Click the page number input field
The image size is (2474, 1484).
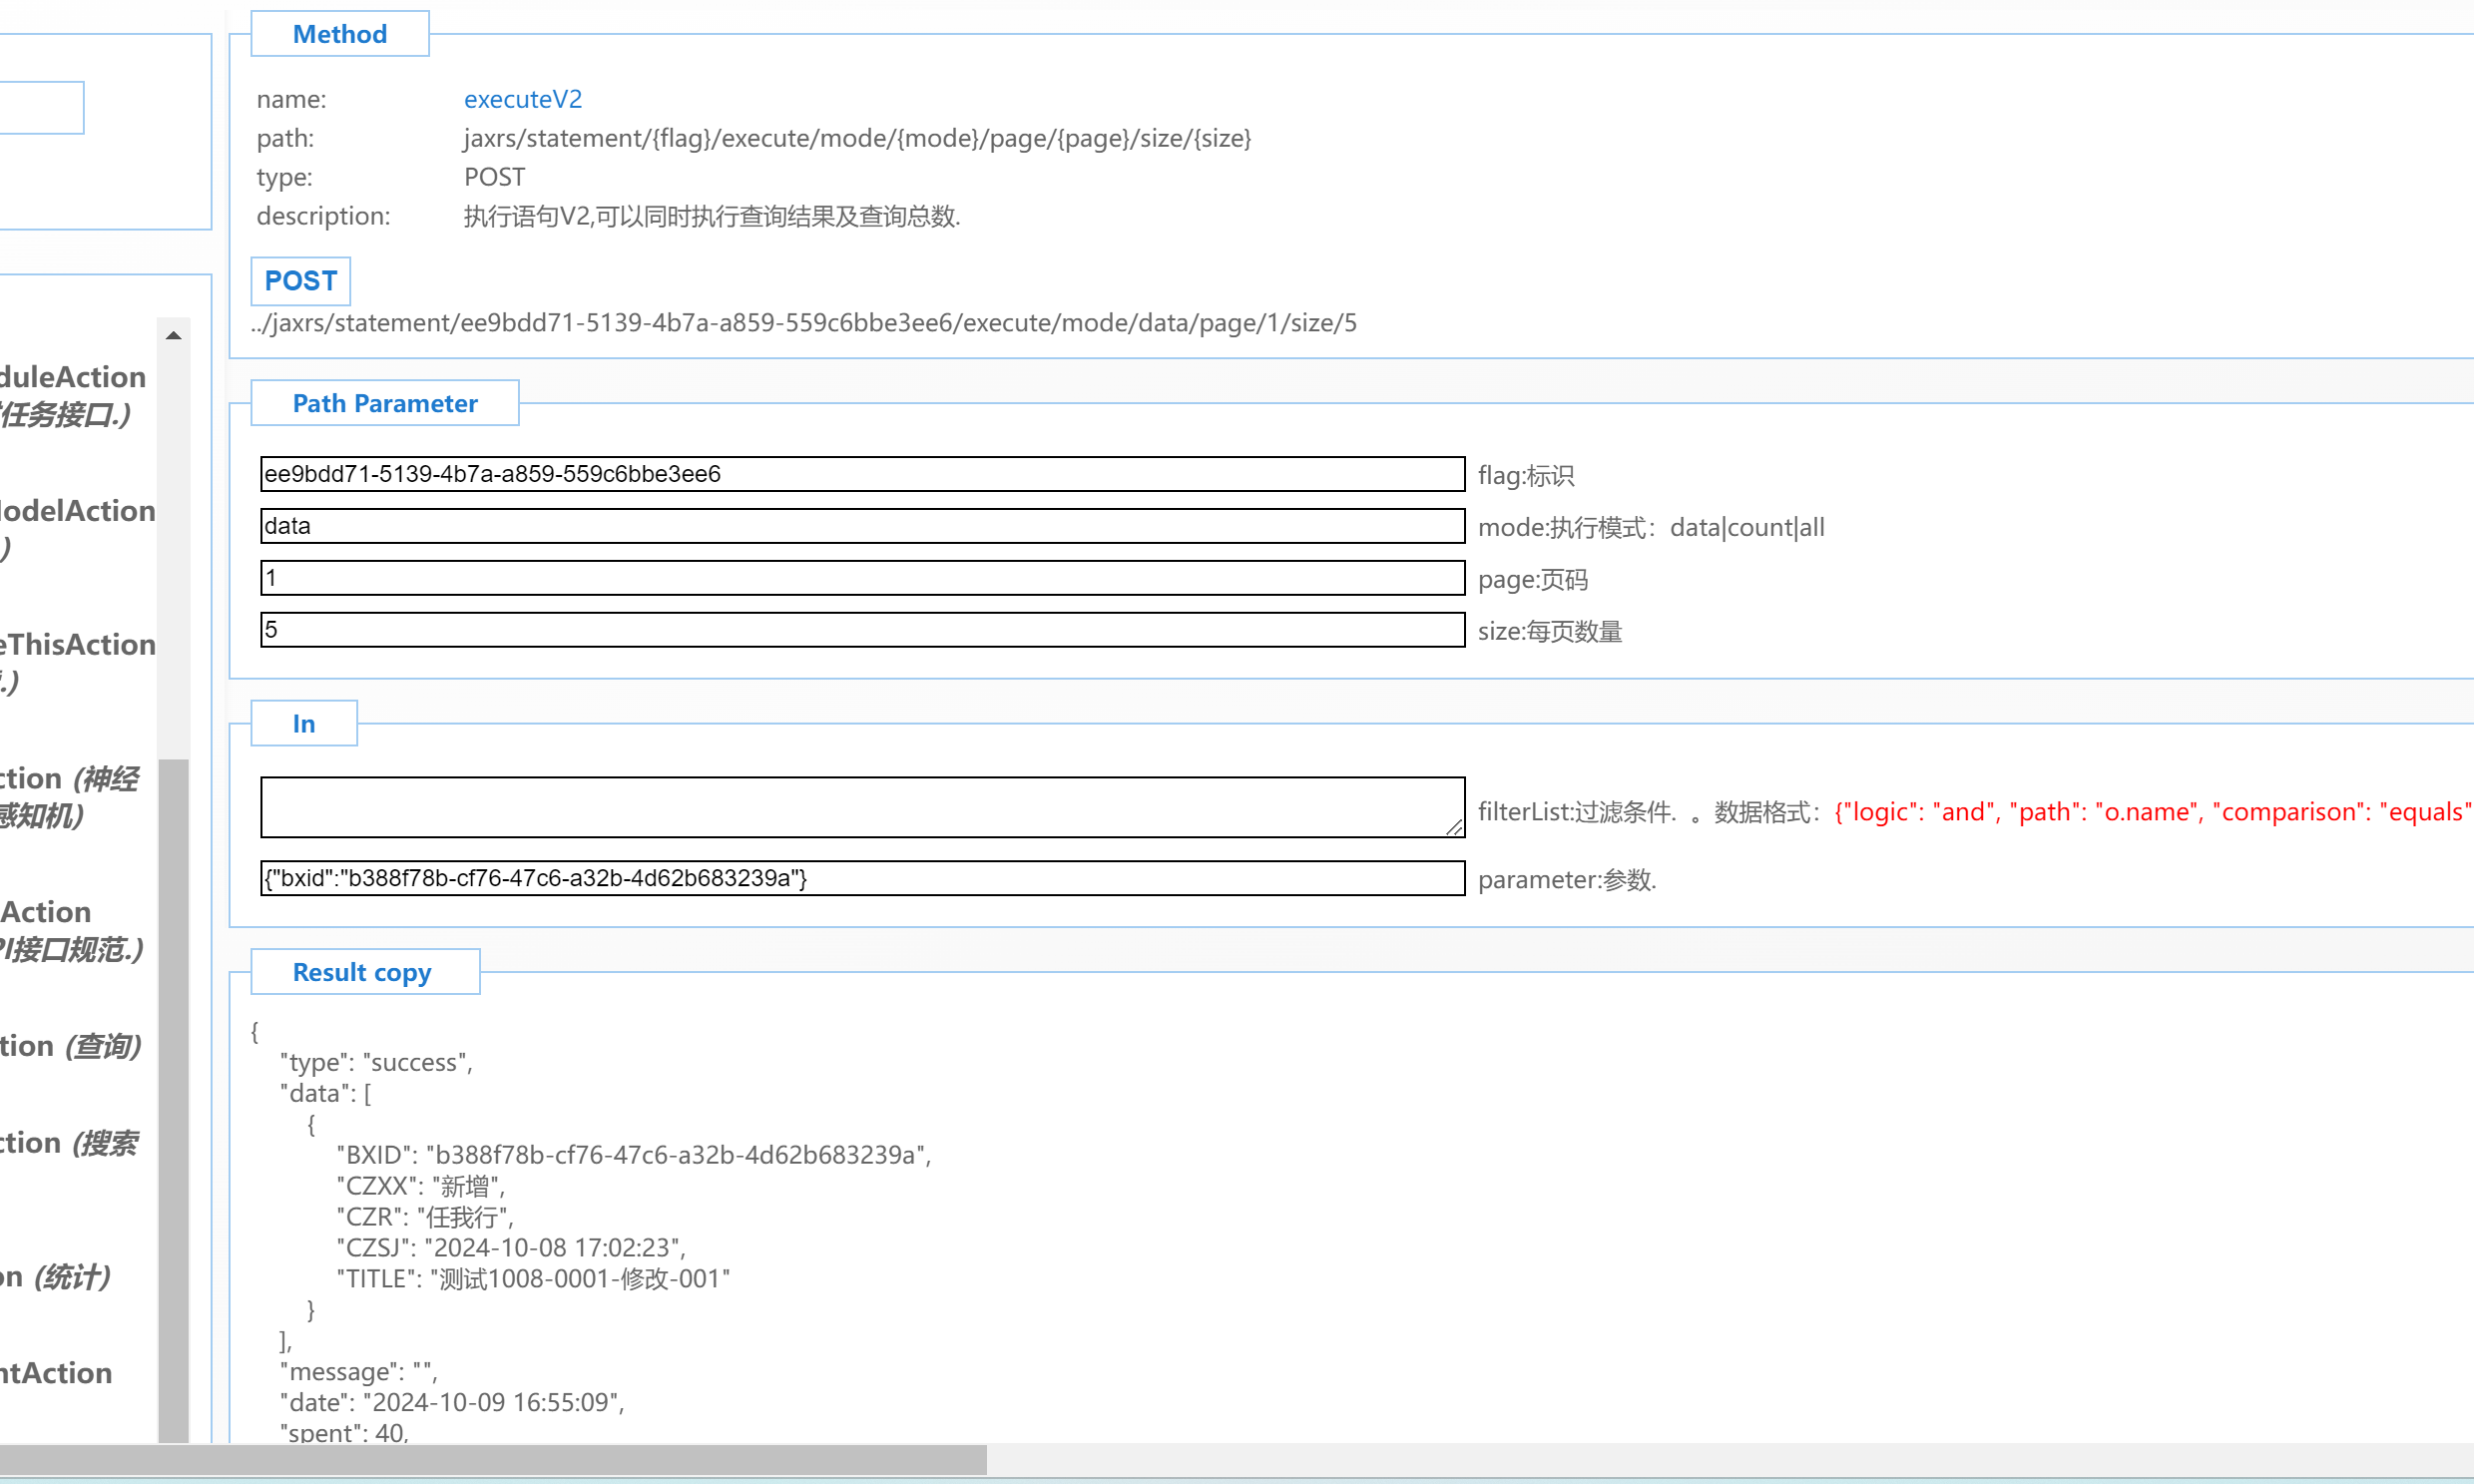861,578
